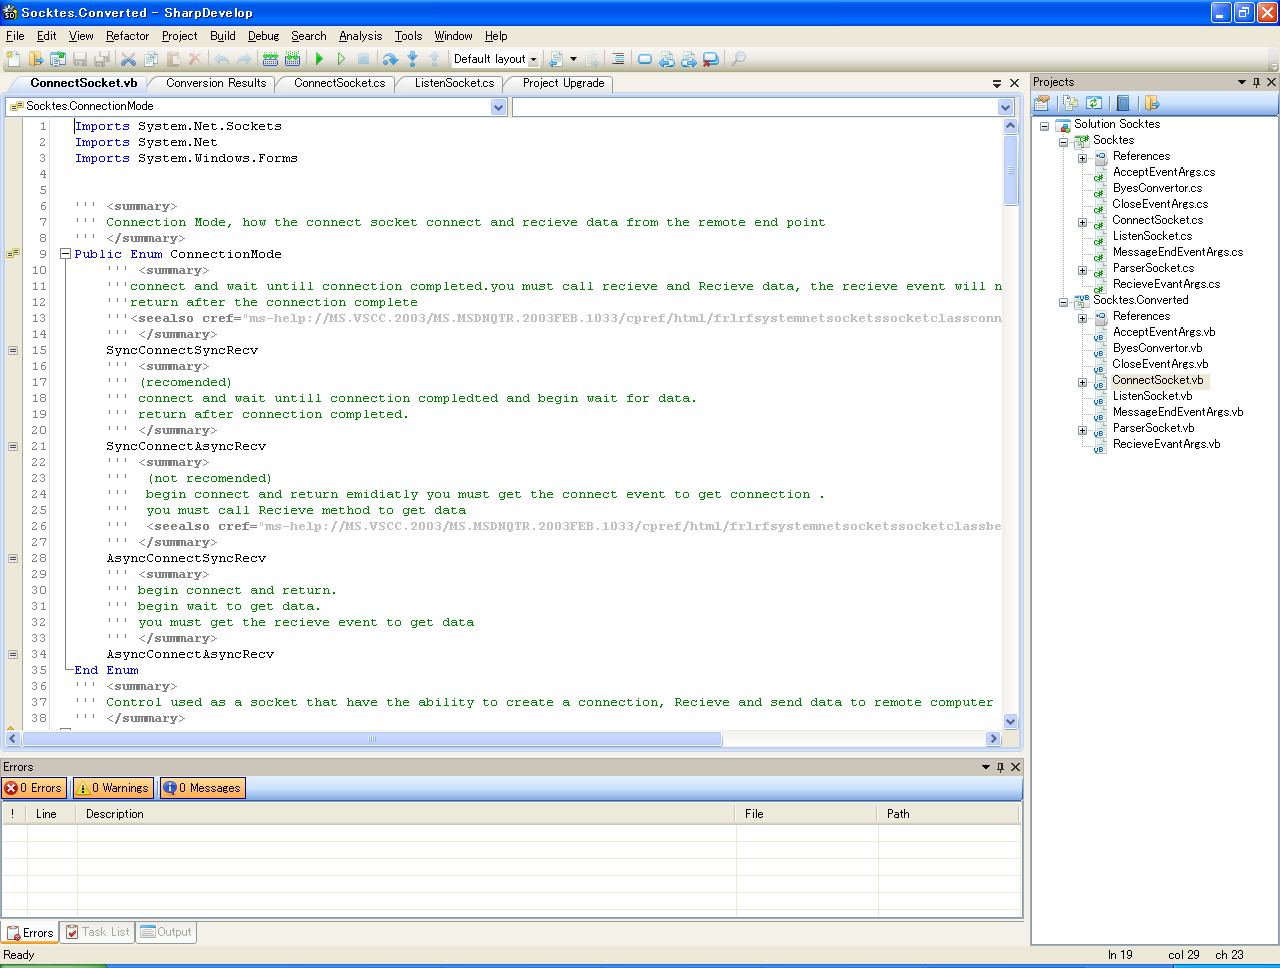Toggle the 0 Messages filter button
Screen dimensions: 1280x968
202,788
